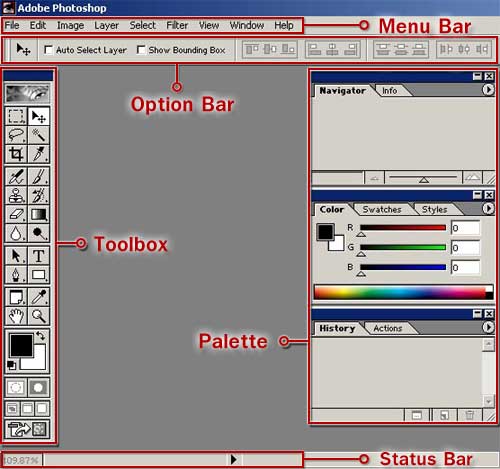Open the Window menu
The image size is (500, 469).
pyautogui.click(x=247, y=25)
